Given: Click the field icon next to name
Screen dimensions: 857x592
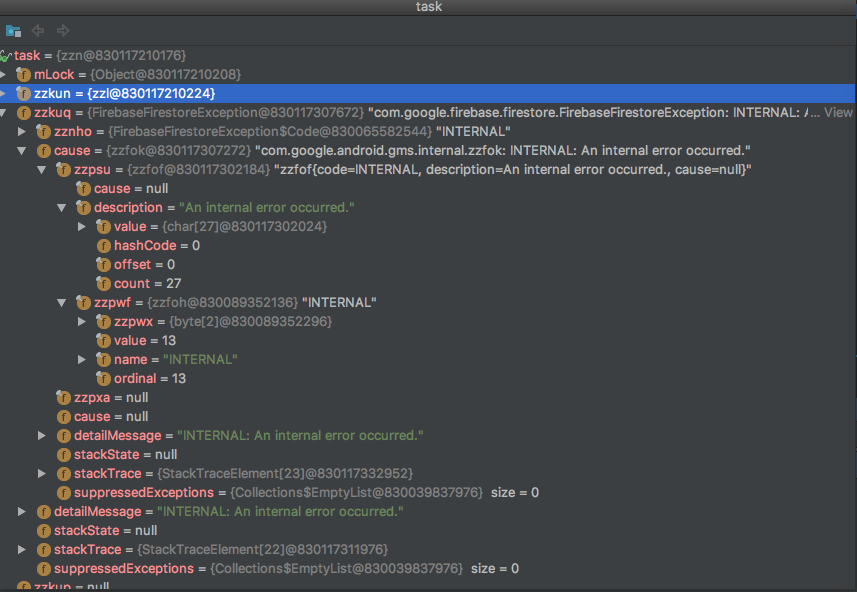Looking at the screenshot, I should (103, 360).
